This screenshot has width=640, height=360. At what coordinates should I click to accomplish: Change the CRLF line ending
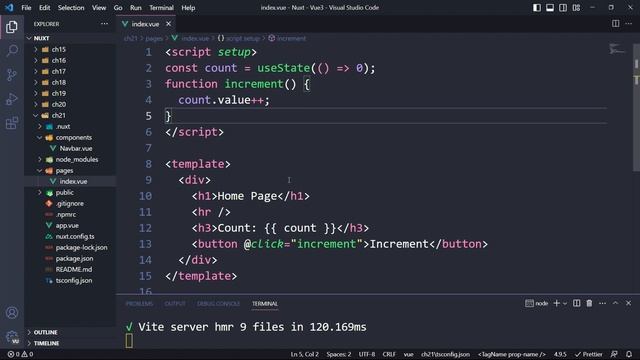(x=389, y=354)
